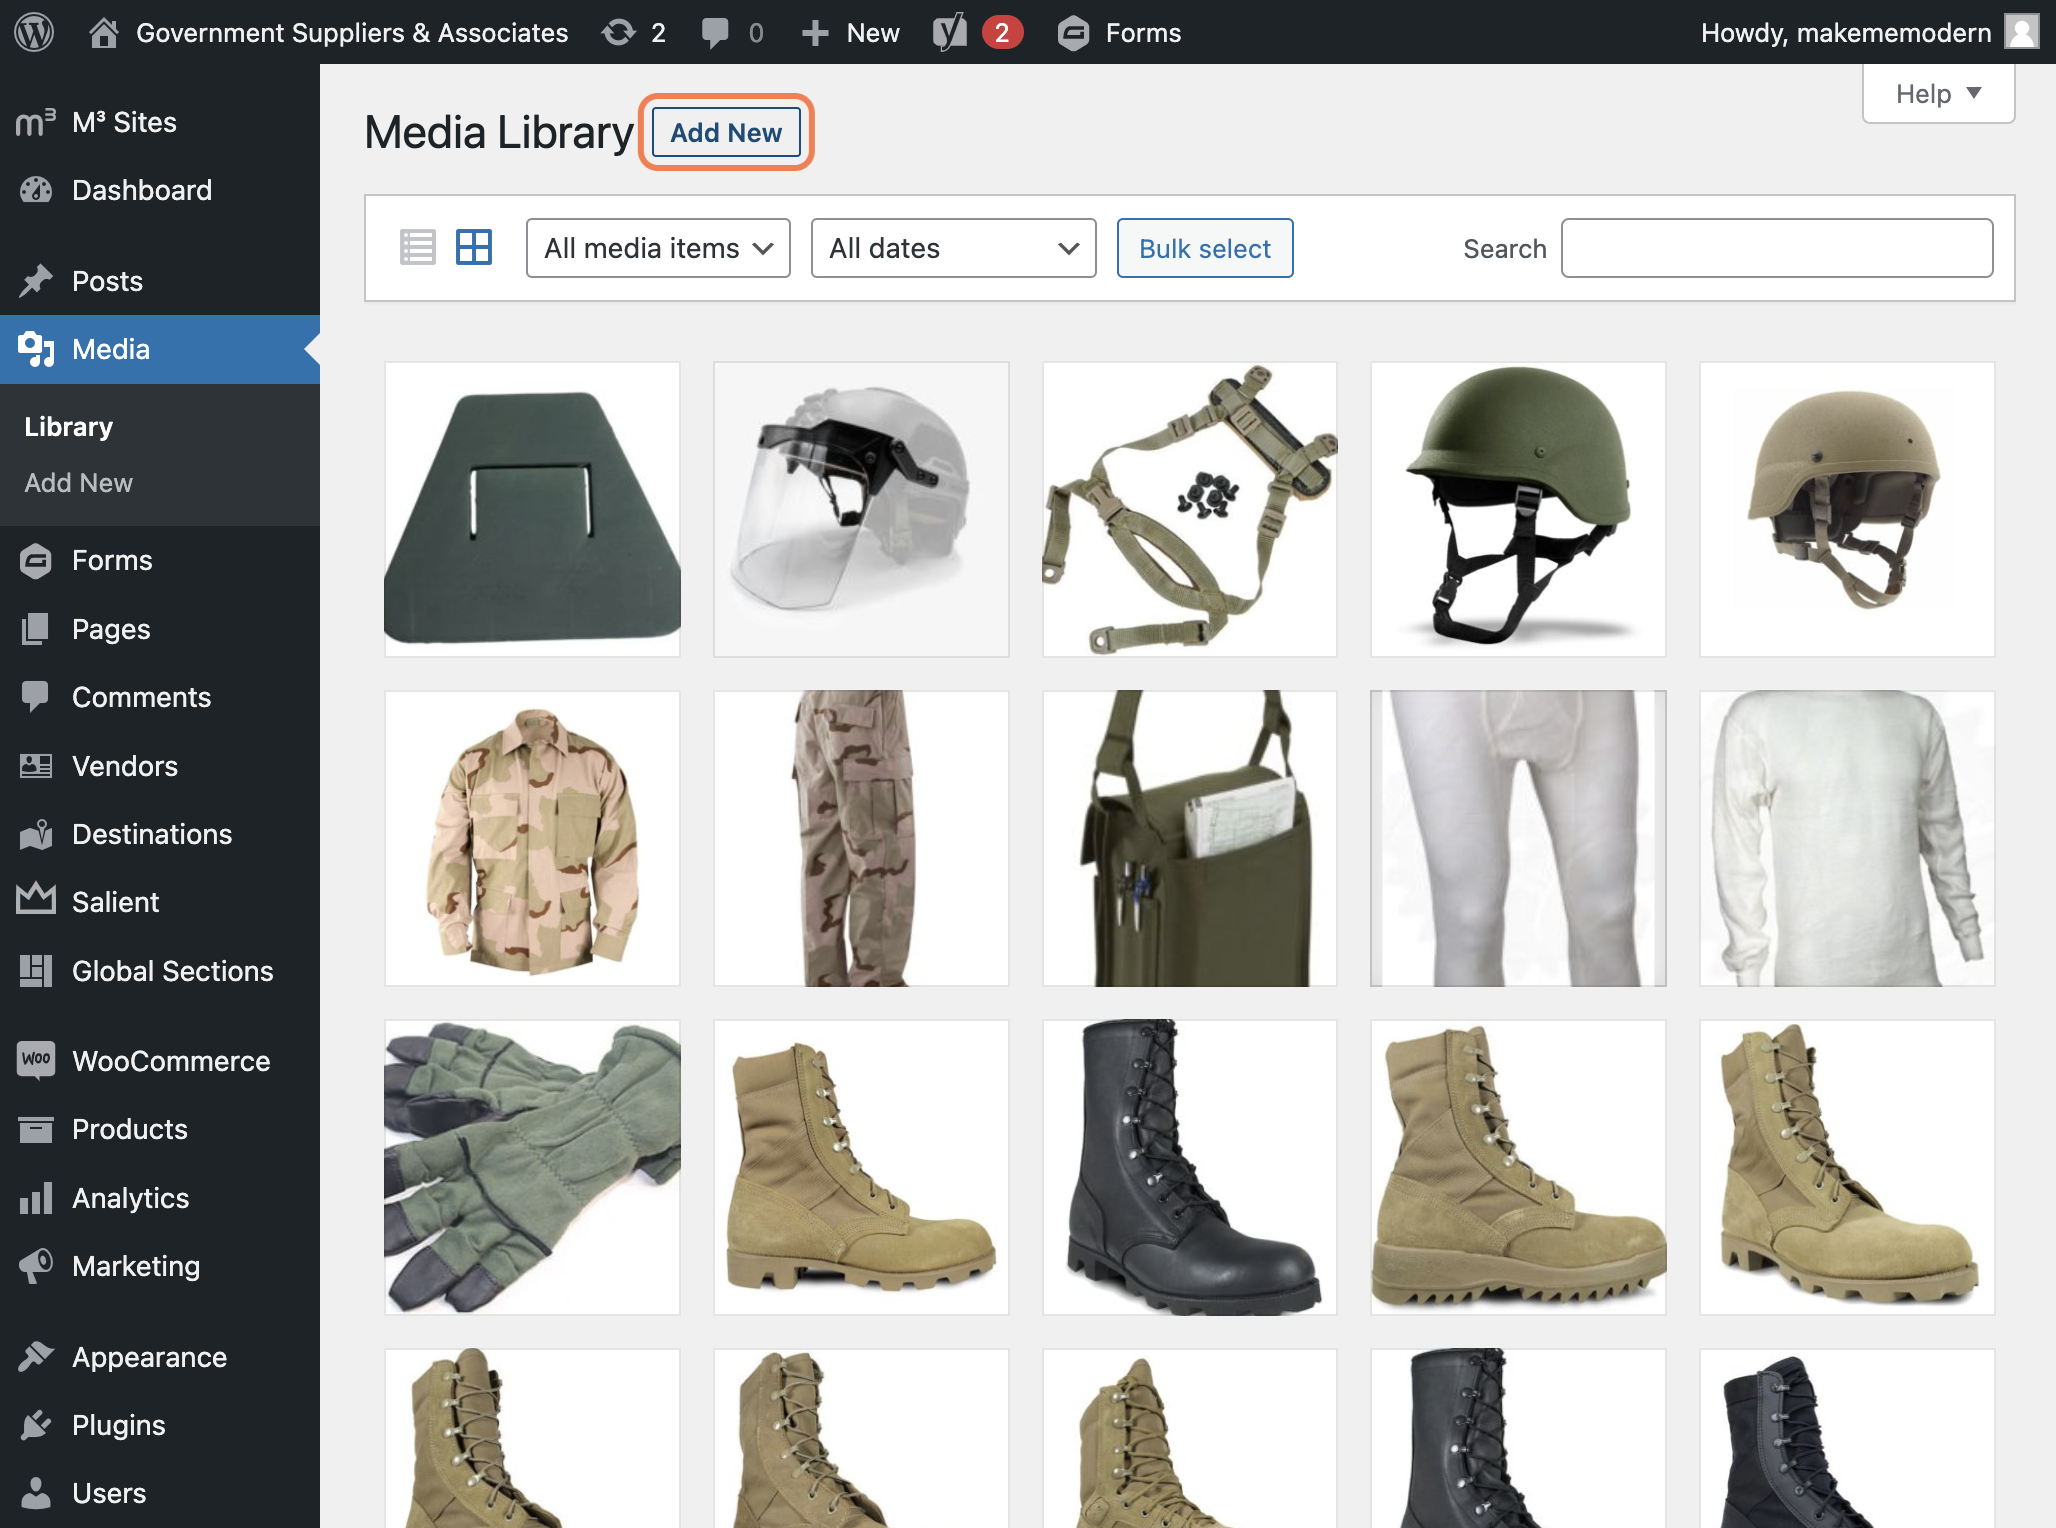Open the Media sidebar menu item

(x=160, y=349)
